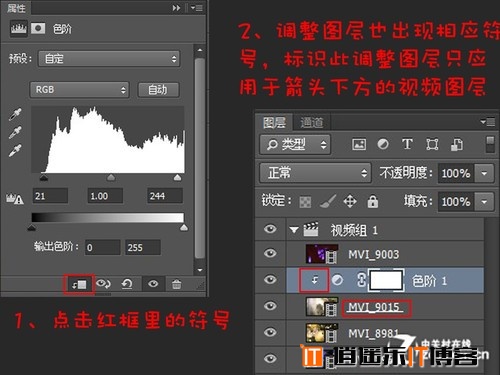
Task: Filter layers by pixel image icon
Action: pyautogui.click(x=359, y=144)
